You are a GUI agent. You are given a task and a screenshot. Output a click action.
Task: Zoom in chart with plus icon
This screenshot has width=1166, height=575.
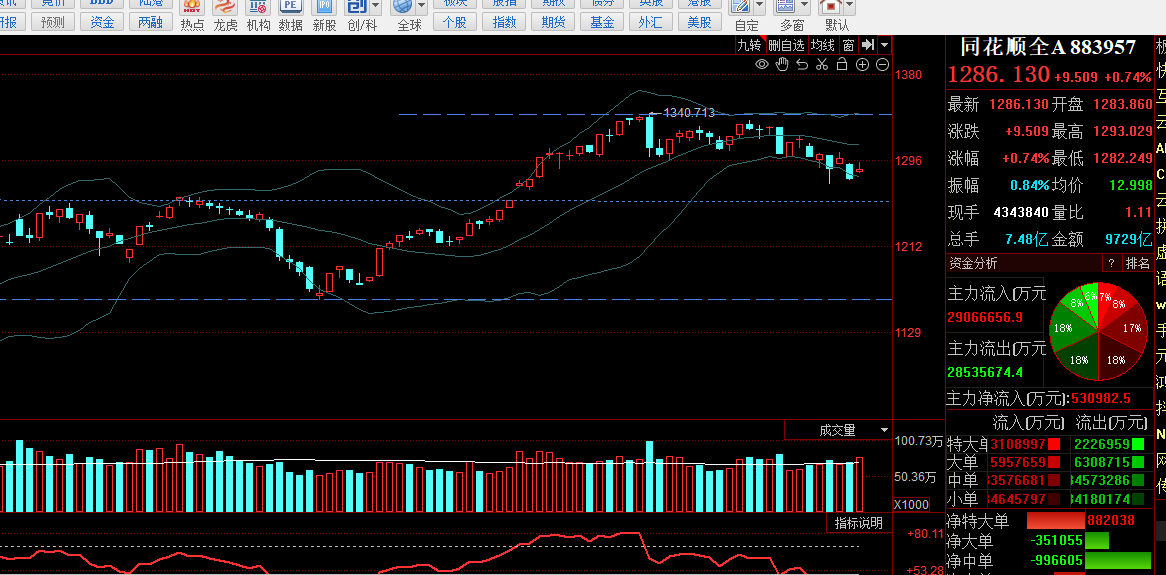tap(863, 65)
